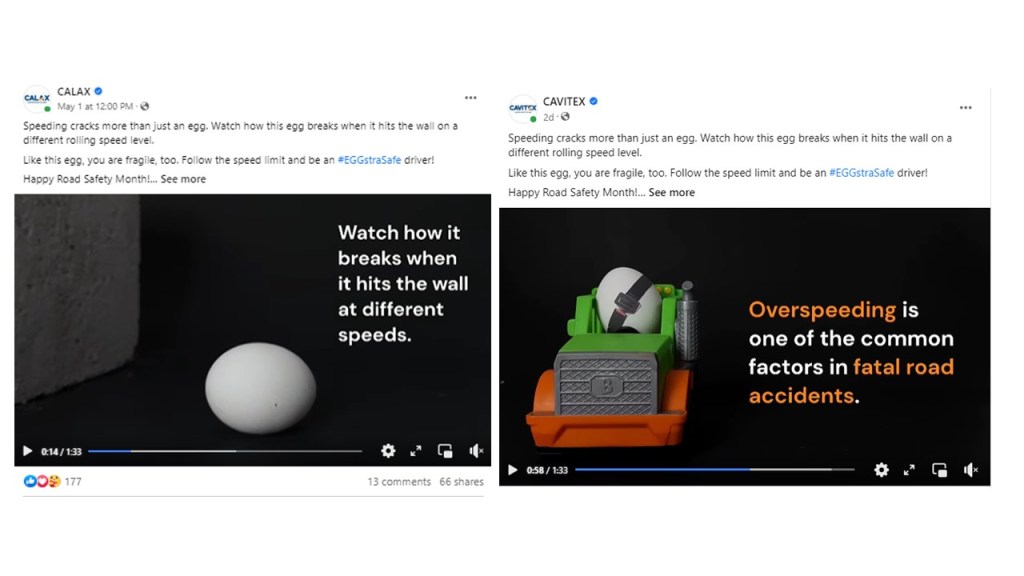
Task: Open the CALAX post options menu
Action: (470, 98)
